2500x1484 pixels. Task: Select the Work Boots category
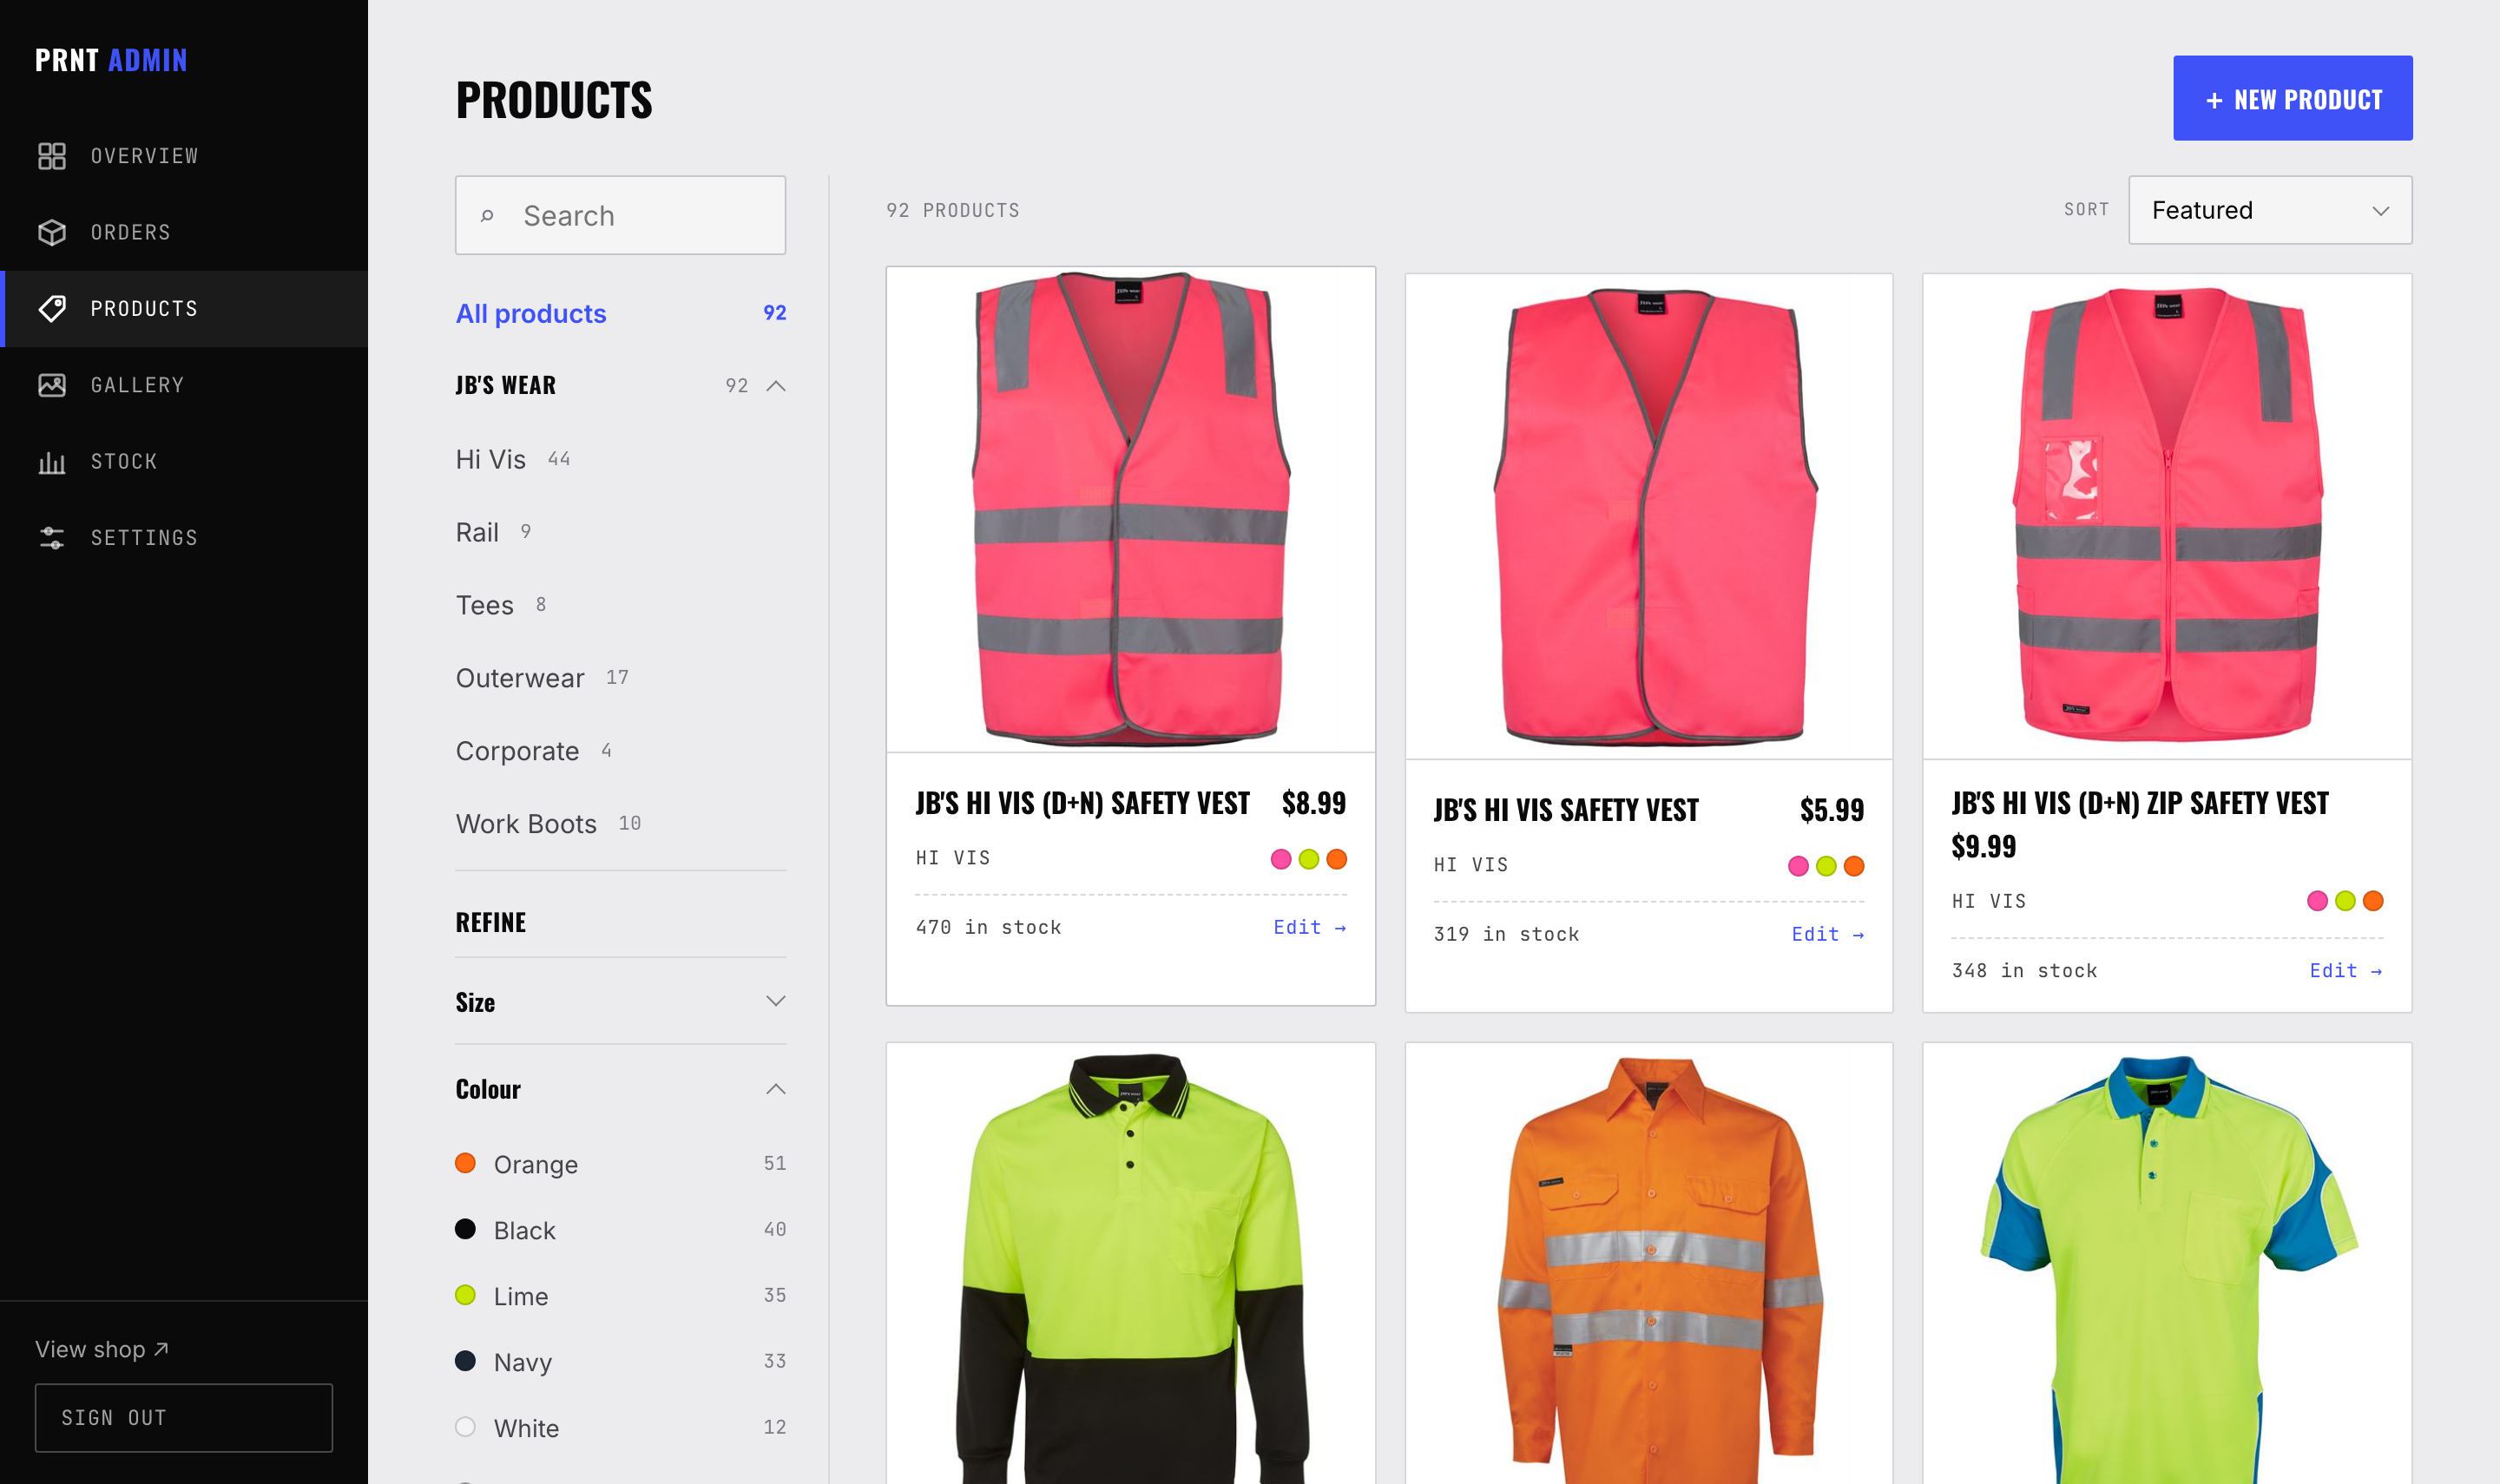coord(549,825)
